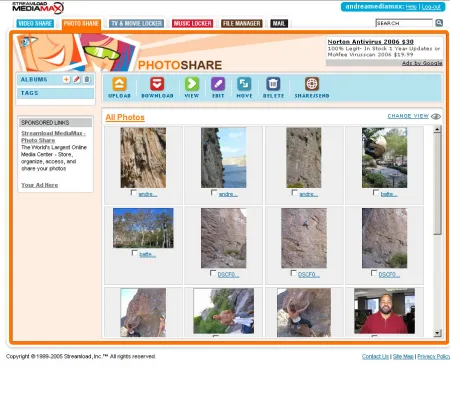This screenshot has height=400, width=450.
Task: Click the Move icon in the toolbar
Action: [x=244, y=84]
